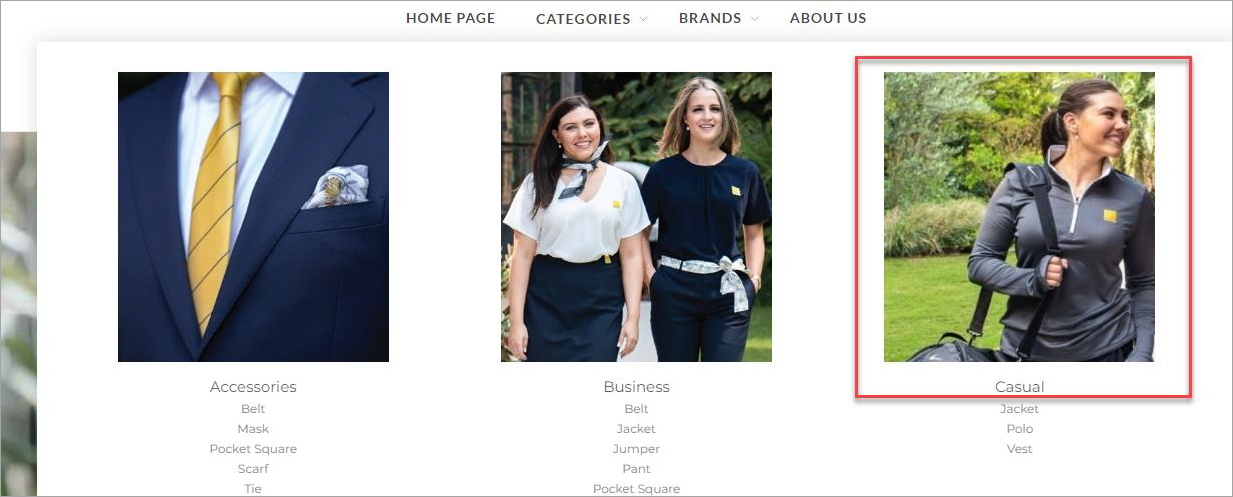Select Pant under Business
Viewport: 1233px width, 497px height.
click(x=636, y=469)
